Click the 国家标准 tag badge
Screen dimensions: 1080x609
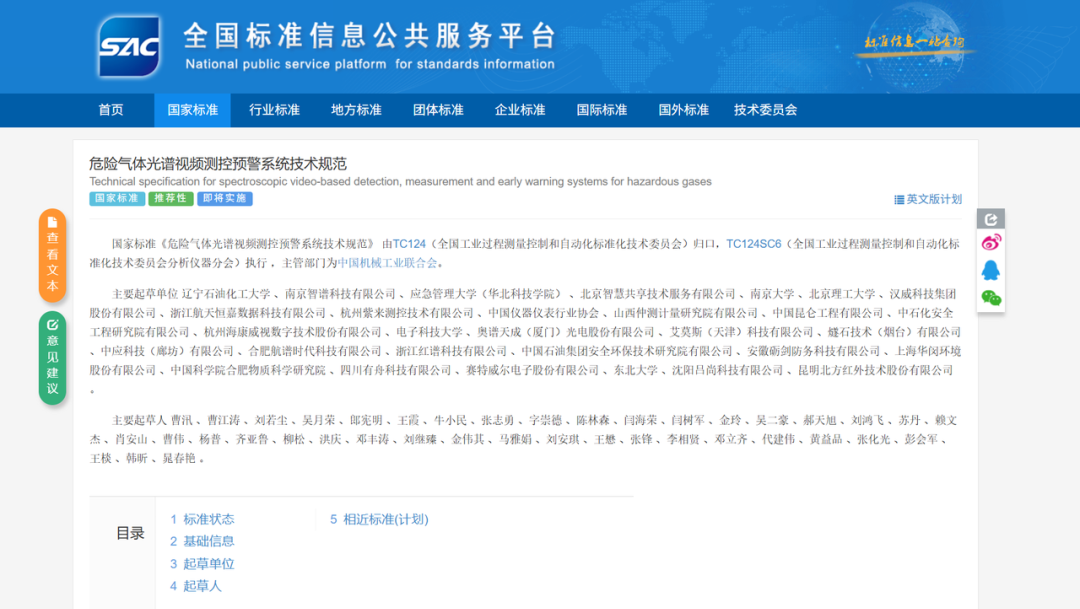point(116,198)
